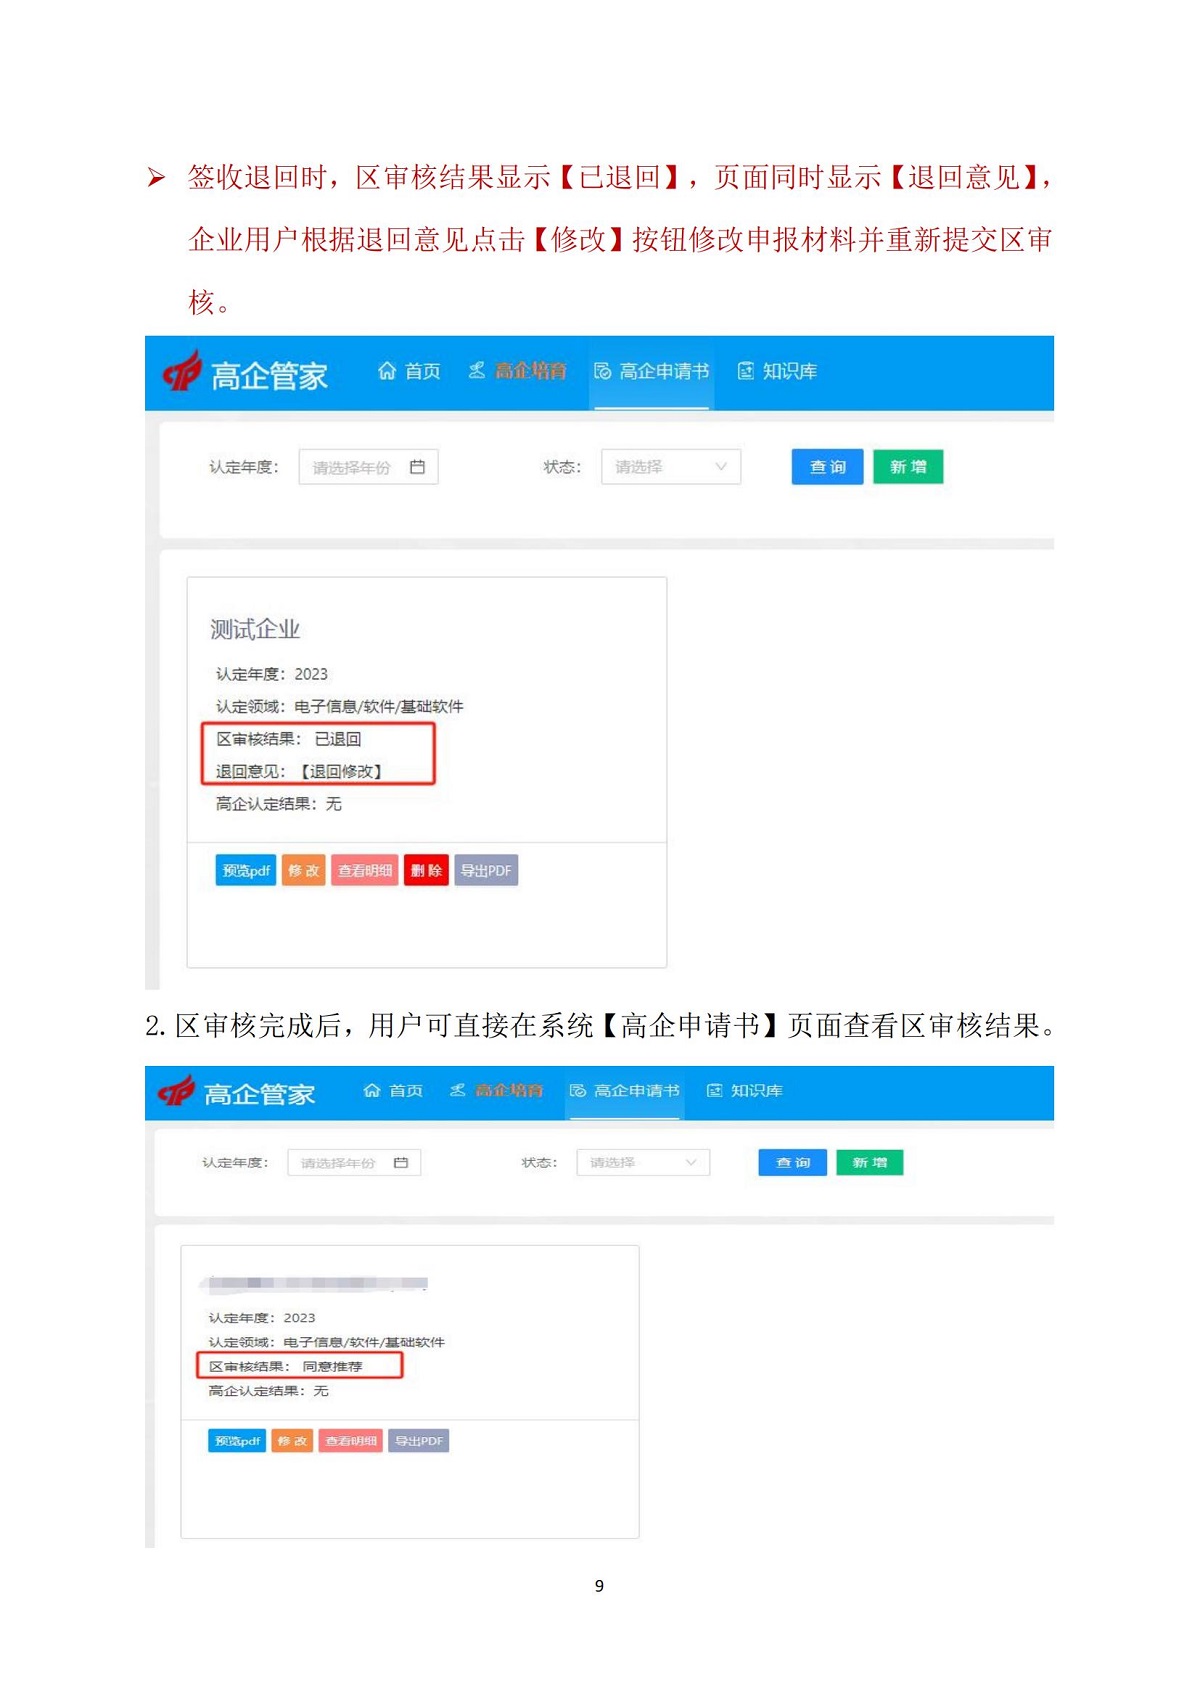Open 知识库 tab in the upper screenshot
1200x1696 pixels.
[x=778, y=371]
